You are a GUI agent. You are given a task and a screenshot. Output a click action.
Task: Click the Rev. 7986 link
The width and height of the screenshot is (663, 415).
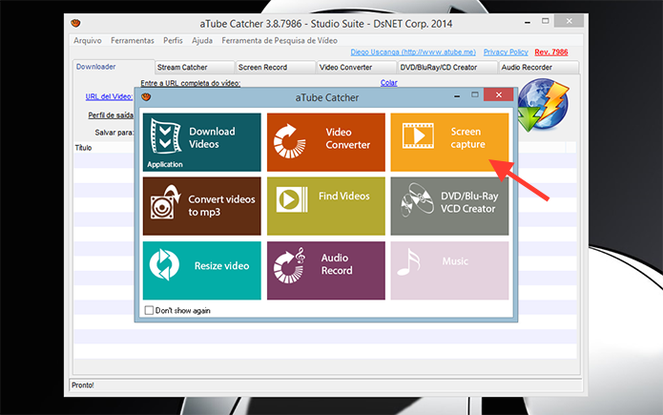[551, 52]
